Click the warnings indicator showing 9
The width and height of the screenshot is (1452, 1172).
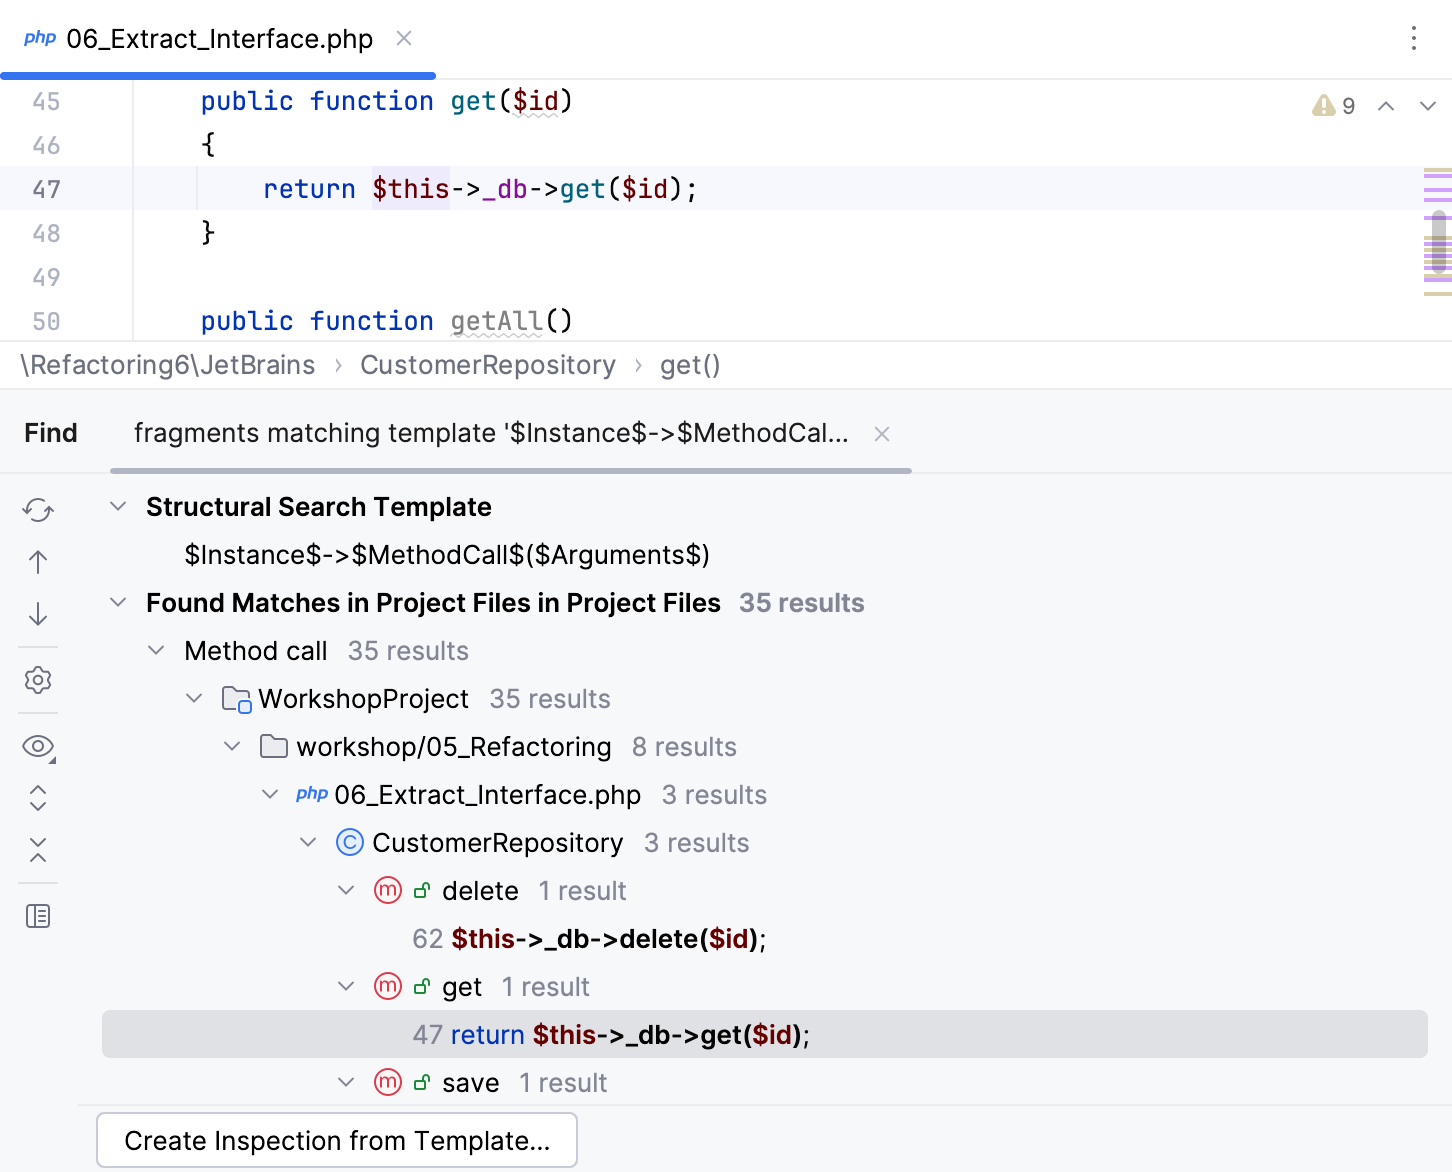1333,105
